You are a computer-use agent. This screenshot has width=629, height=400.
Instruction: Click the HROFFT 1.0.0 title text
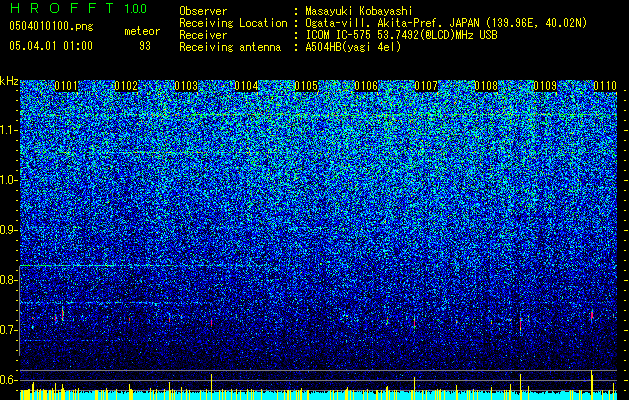(78, 8)
